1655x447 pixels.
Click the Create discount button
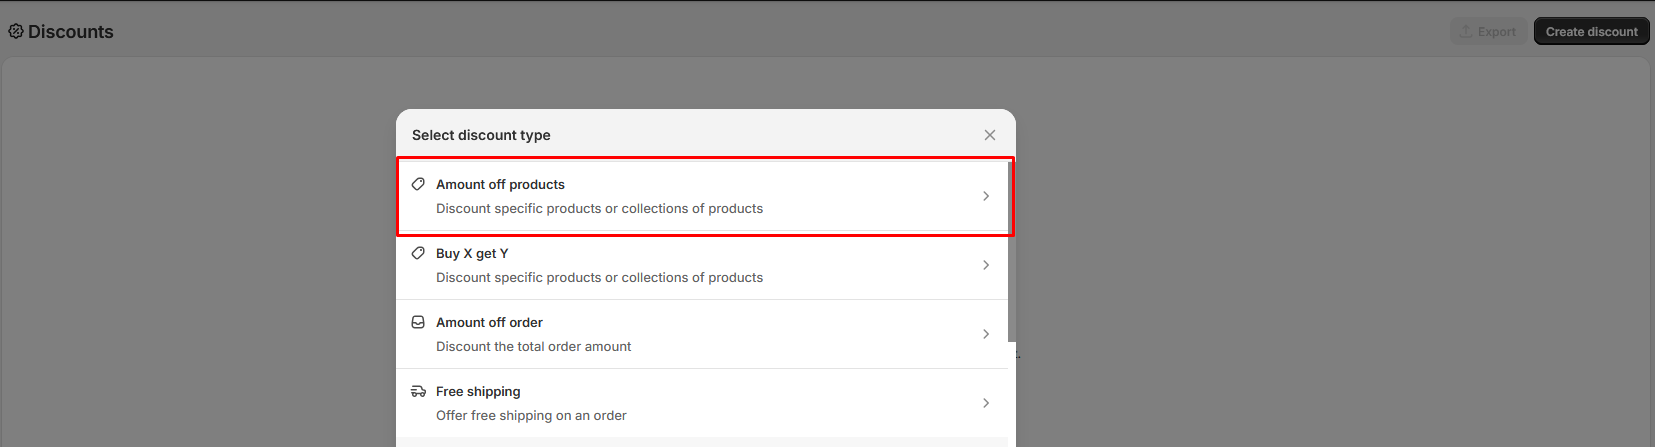point(1591,31)
